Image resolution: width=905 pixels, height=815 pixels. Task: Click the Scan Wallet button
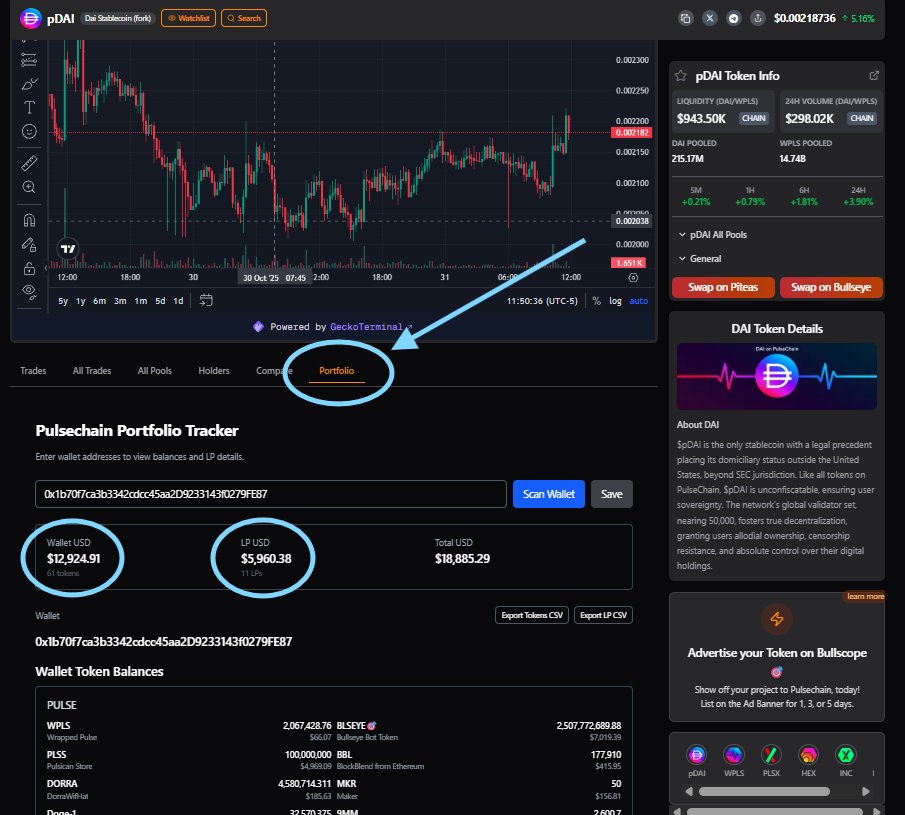(x=548, y=493)
